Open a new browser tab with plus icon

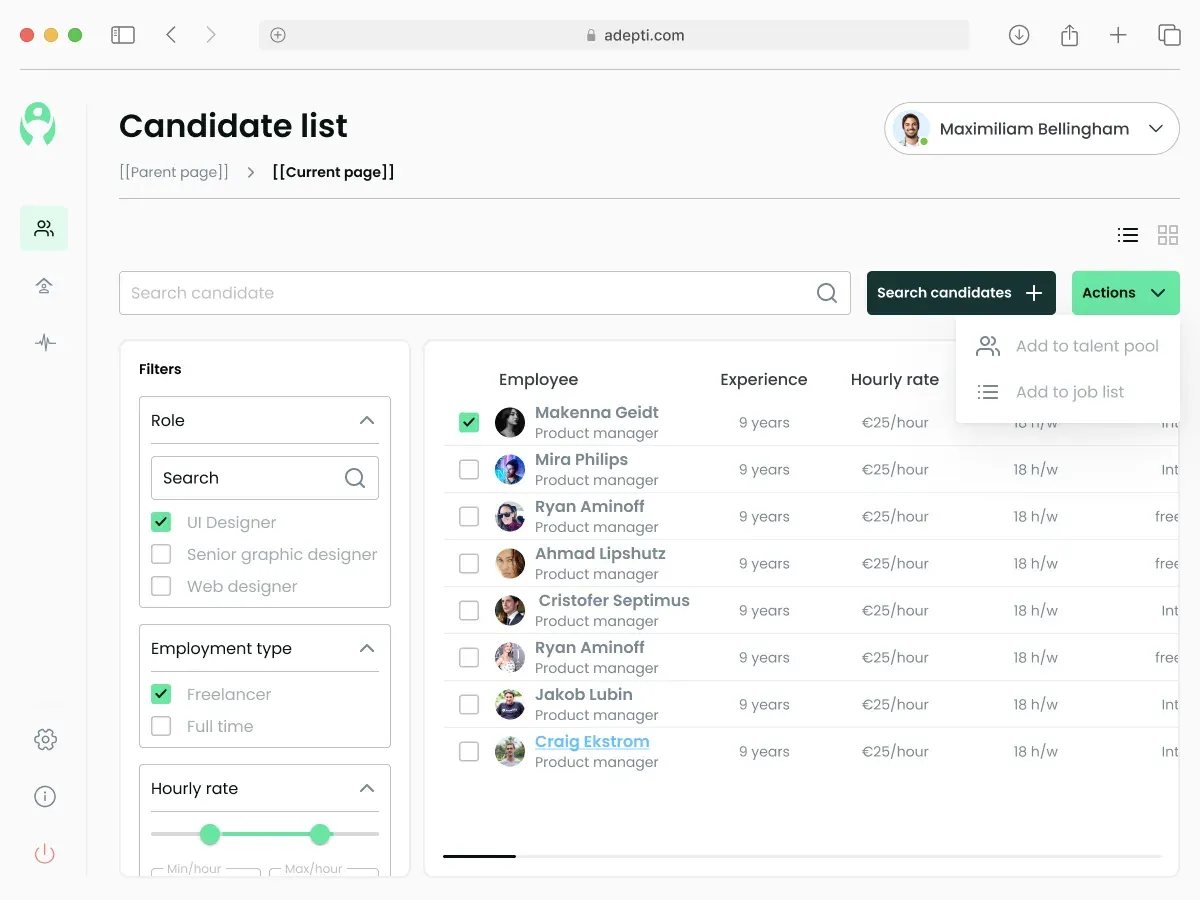pyautogui.click(x=1118, y=35)
